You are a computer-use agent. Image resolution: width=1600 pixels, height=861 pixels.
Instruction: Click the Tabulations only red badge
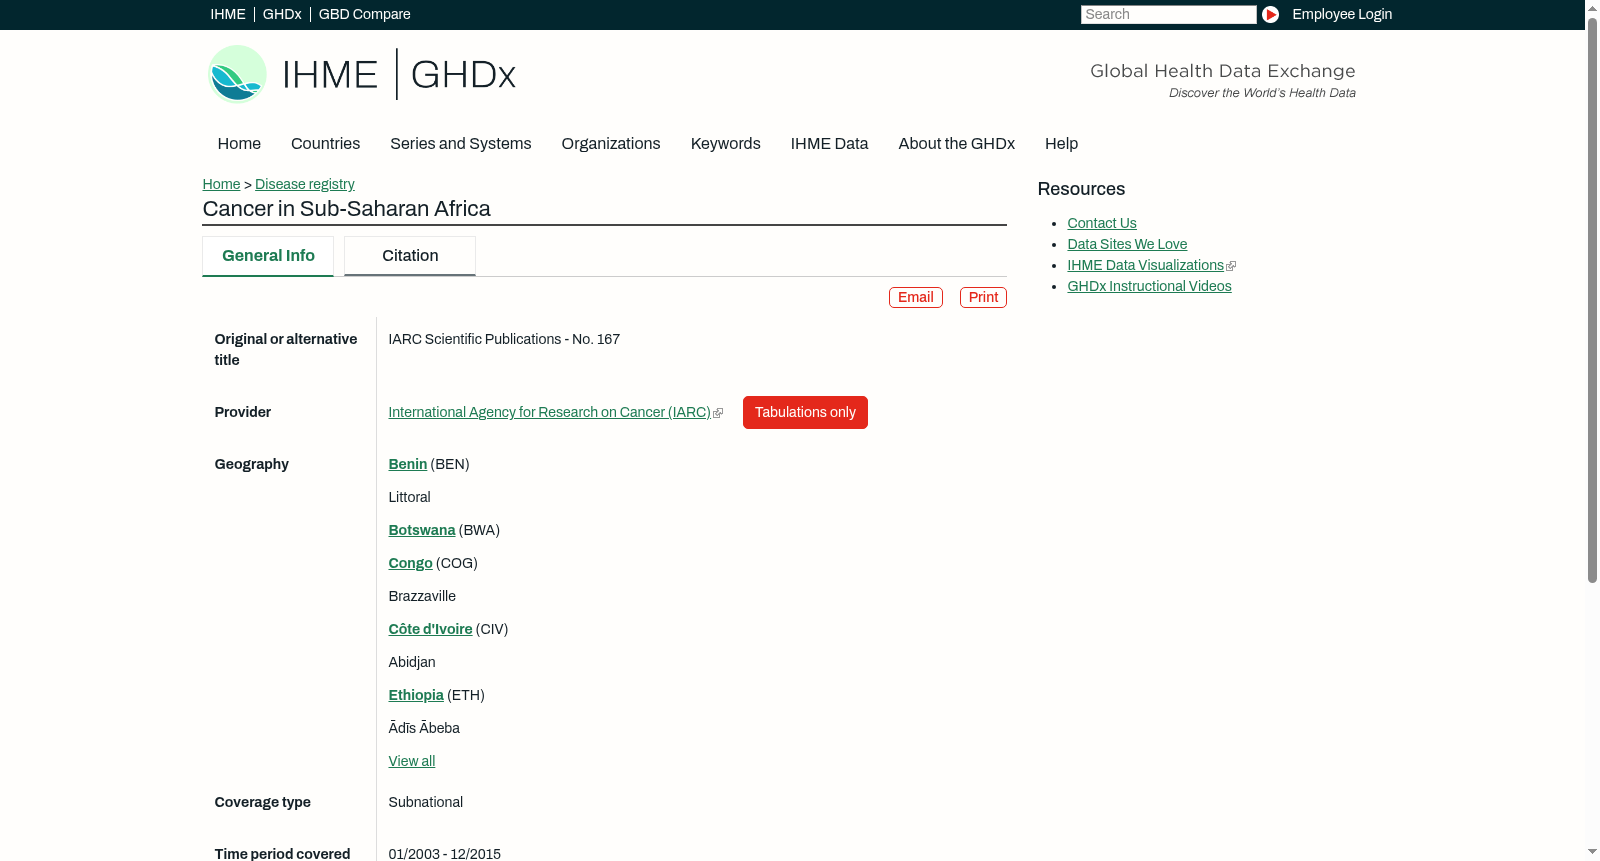point(805,412)
